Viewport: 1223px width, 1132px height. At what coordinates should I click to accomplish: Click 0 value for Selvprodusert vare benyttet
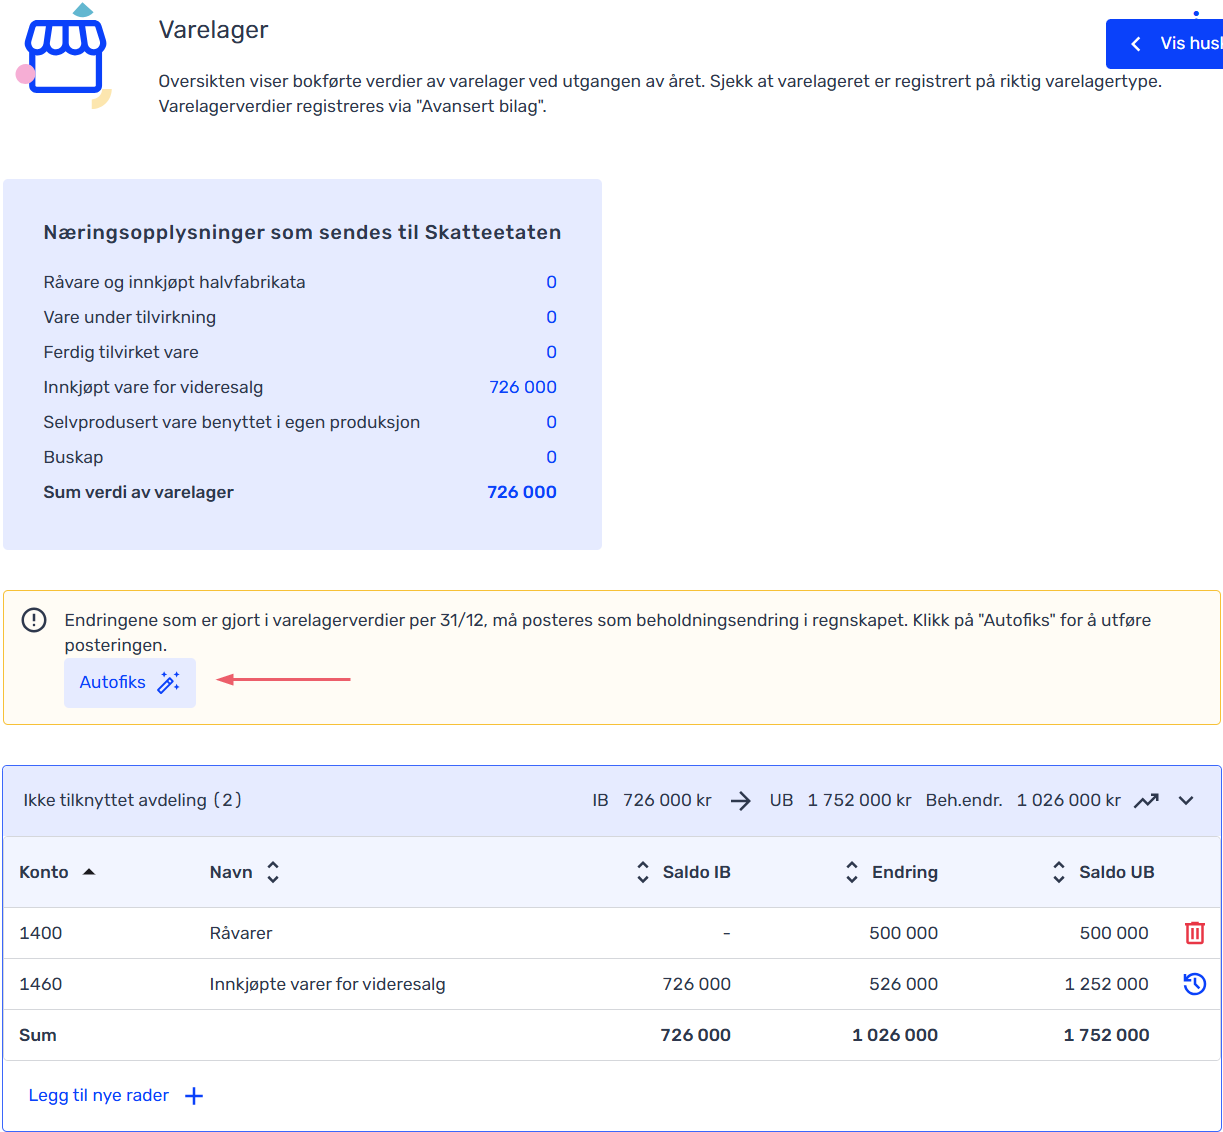point(551,422)
